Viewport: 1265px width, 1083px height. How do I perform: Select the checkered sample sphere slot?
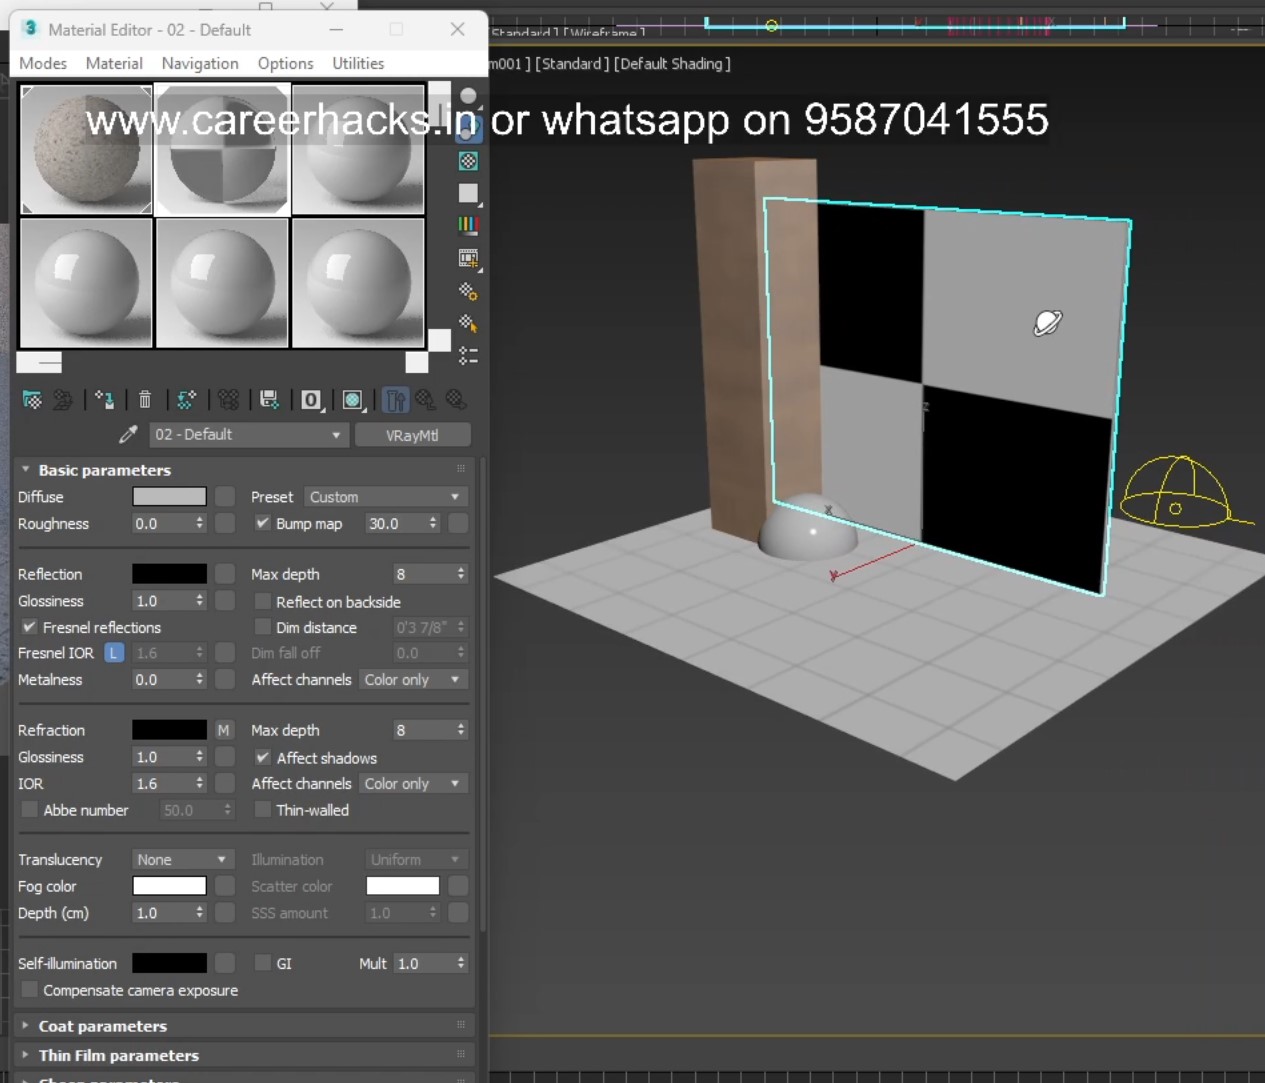[222, 150]
